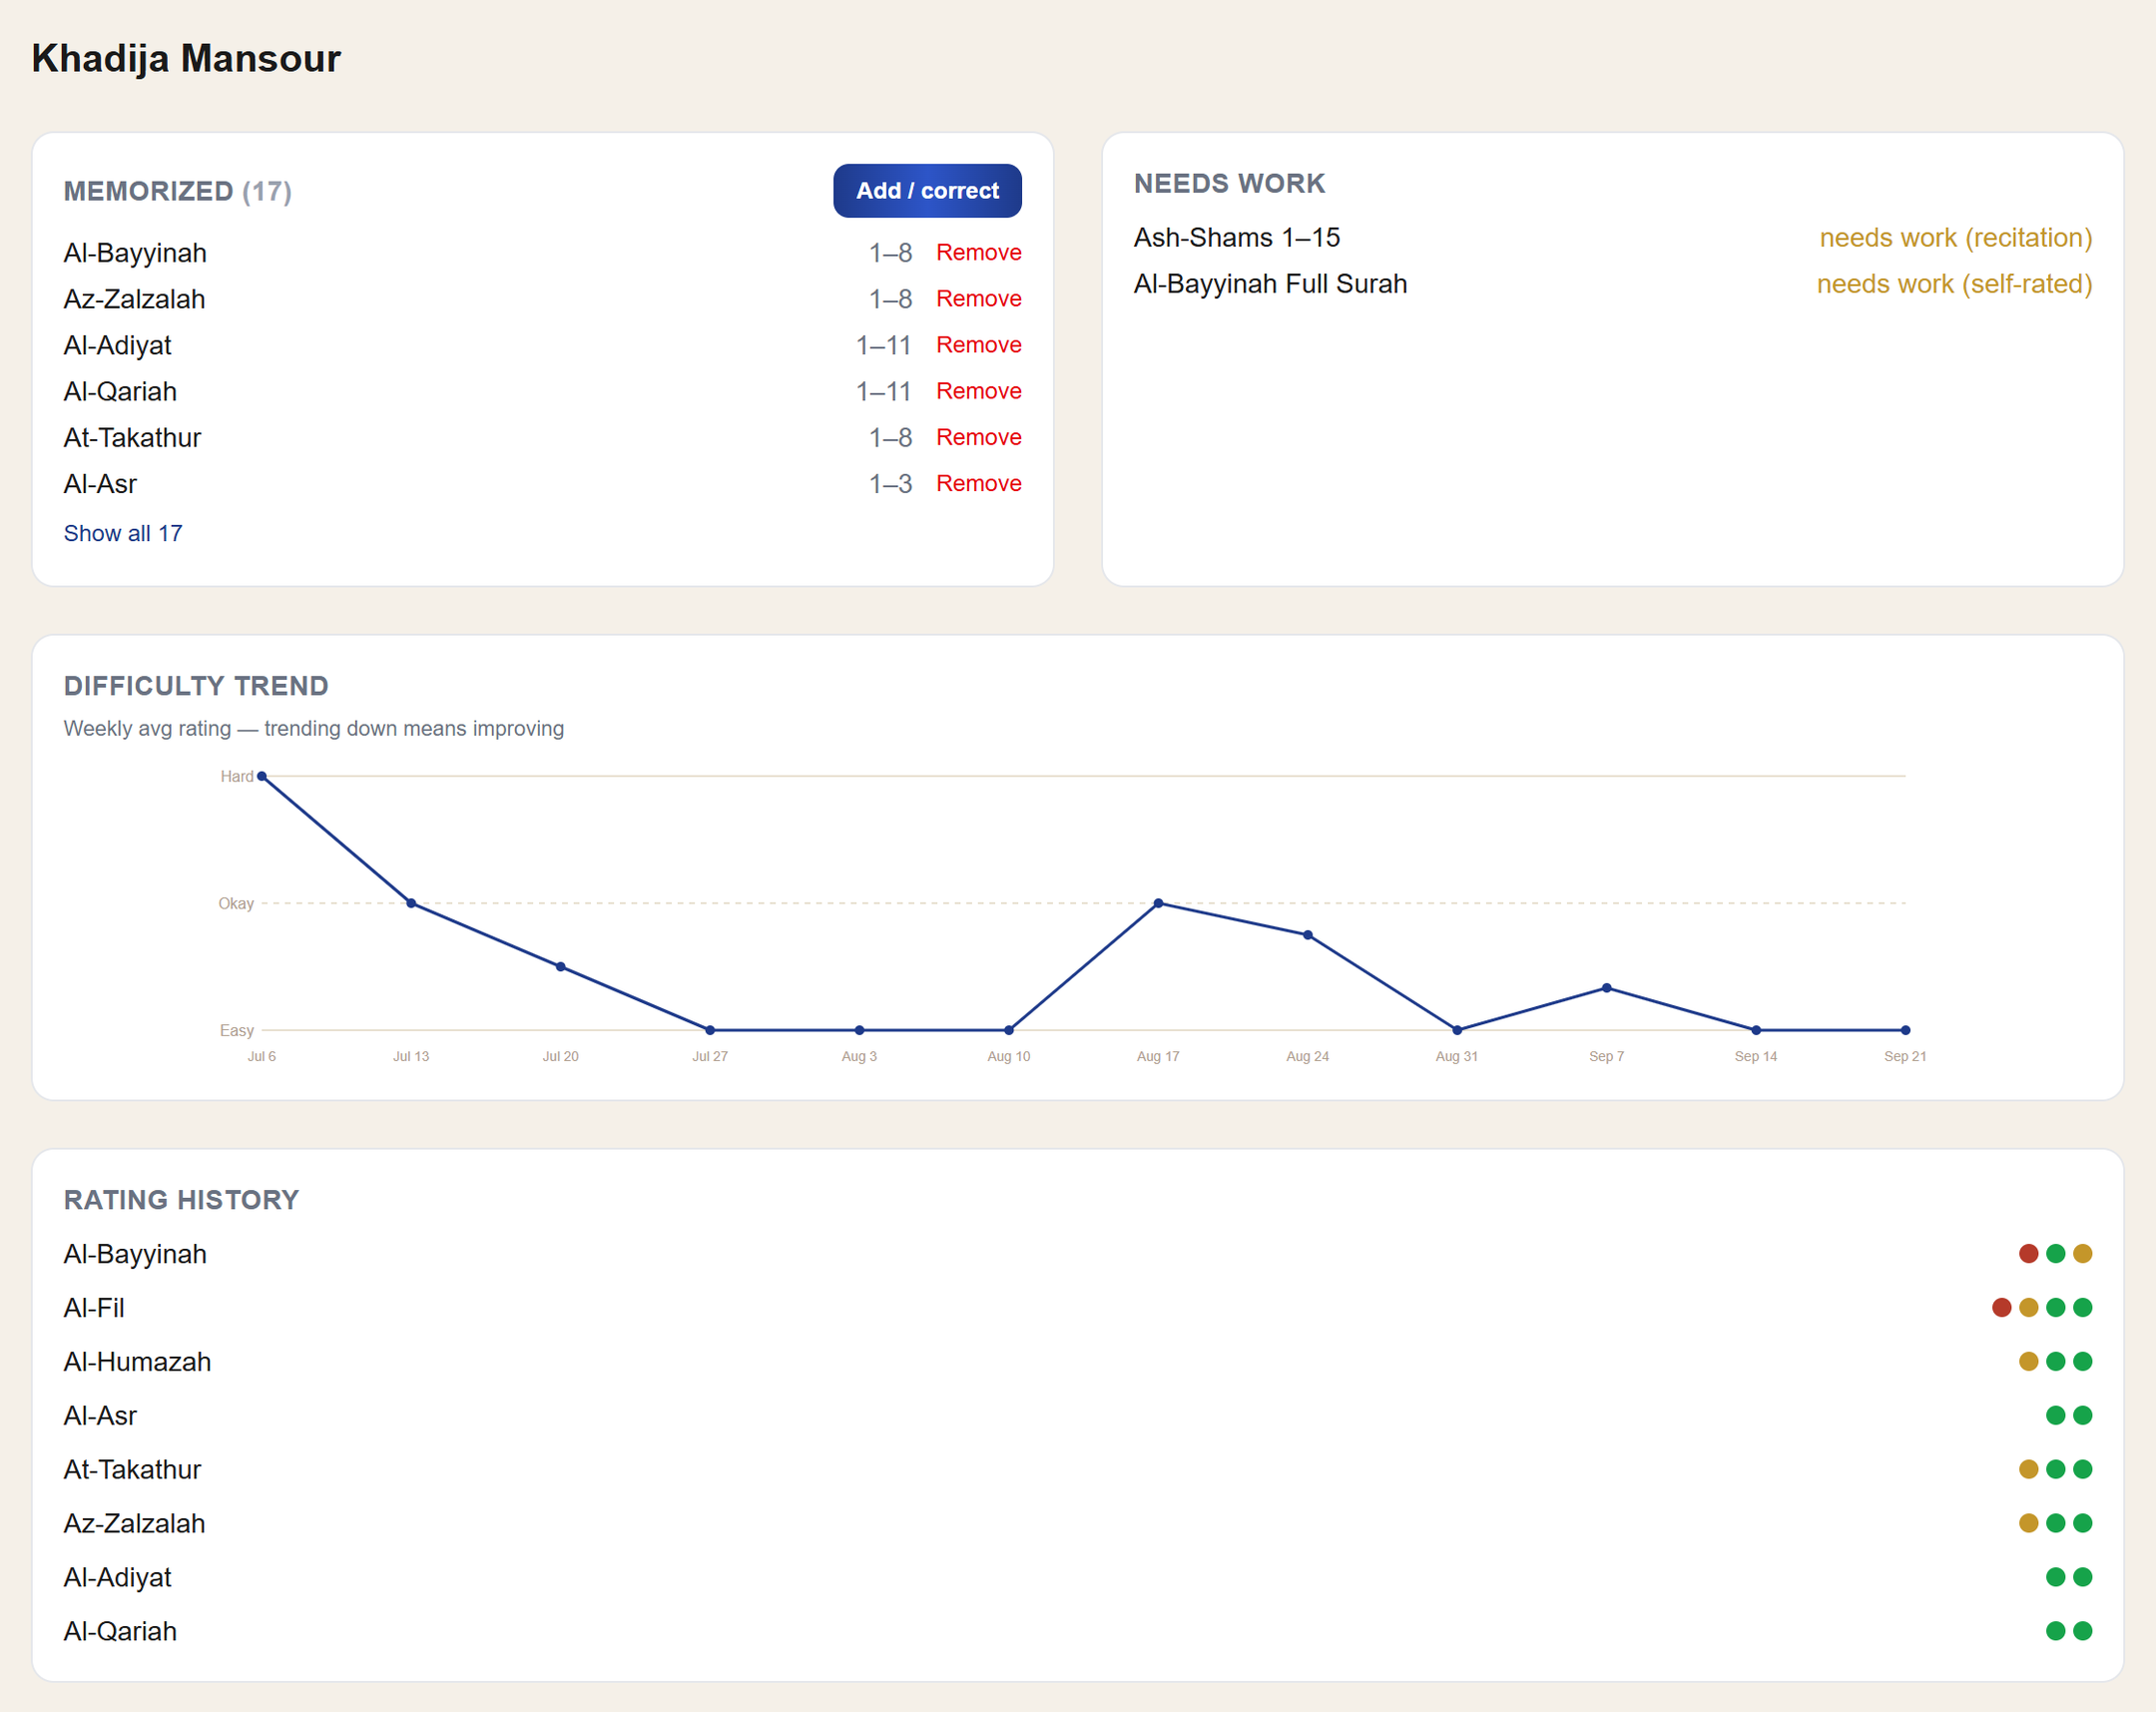Click the Al-Adiyat verse range 1–11
Viewport: 2156px width, 1712px height.
(x=884, y=345)
